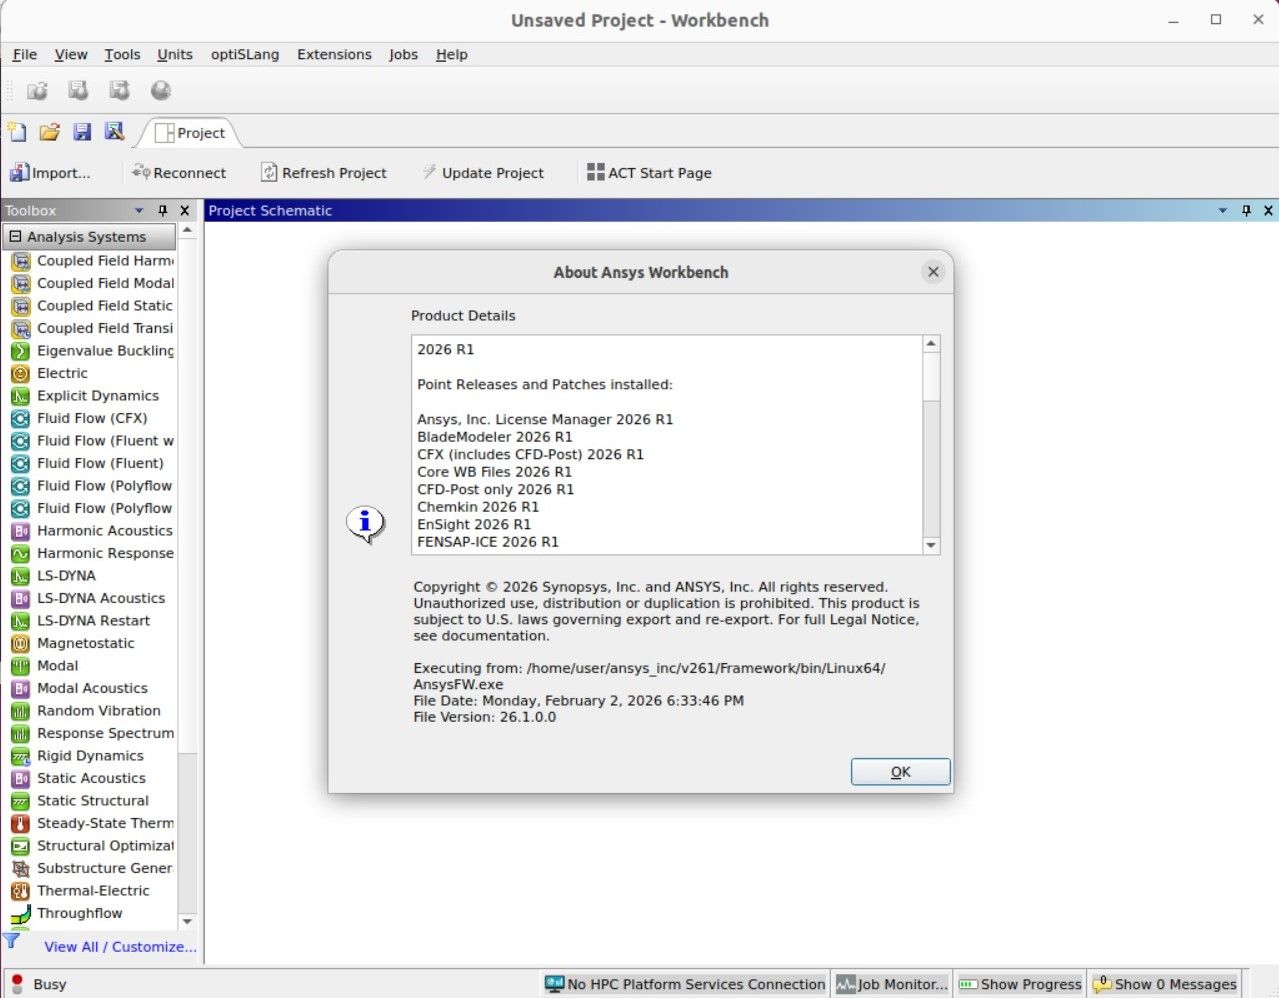The height and width of the screenshot is (998, 1279).
Task: Open the Tools menu
Action: tap(122, 55)
